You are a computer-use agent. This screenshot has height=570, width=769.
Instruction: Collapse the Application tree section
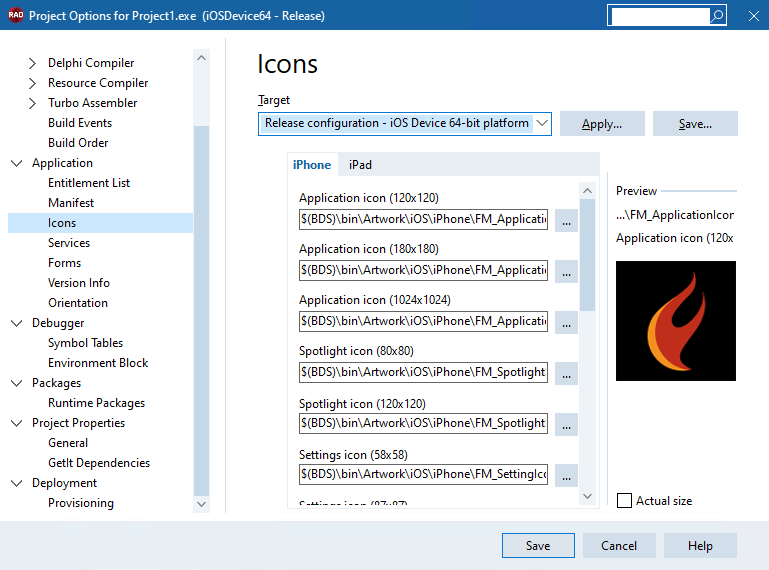click(17, 163)
